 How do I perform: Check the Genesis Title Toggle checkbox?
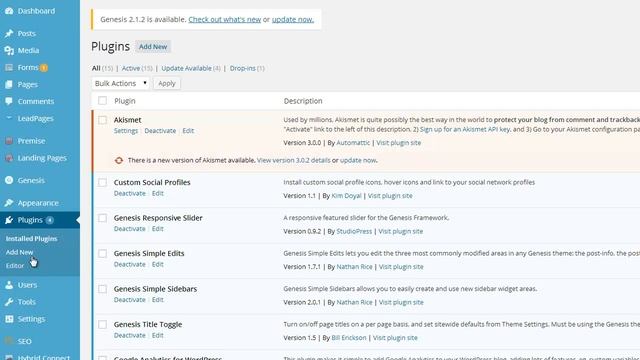102,324
